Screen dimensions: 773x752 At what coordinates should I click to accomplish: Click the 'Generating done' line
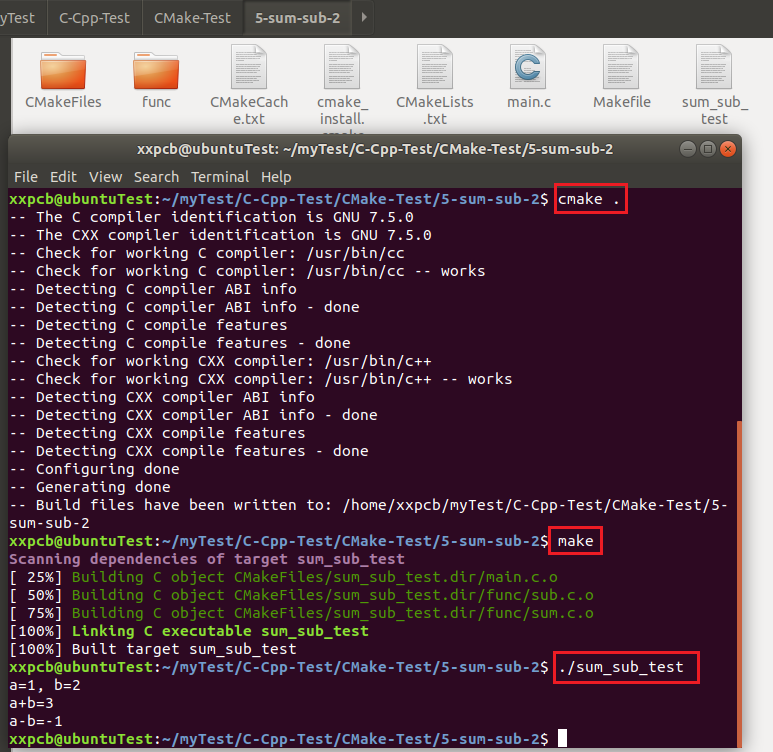90,487
